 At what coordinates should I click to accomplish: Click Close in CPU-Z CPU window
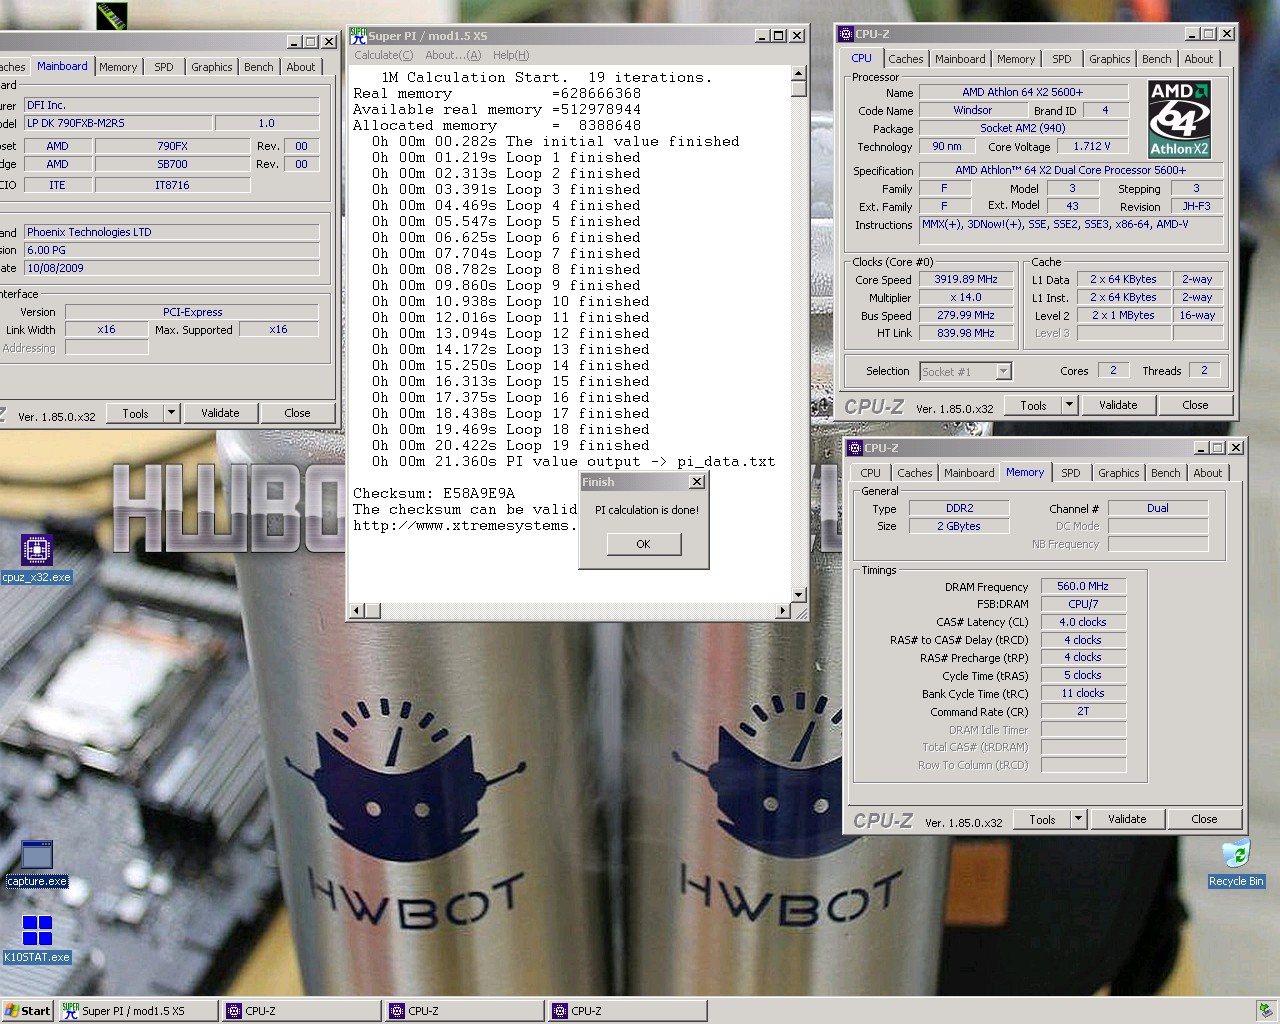coord(1195,405)
